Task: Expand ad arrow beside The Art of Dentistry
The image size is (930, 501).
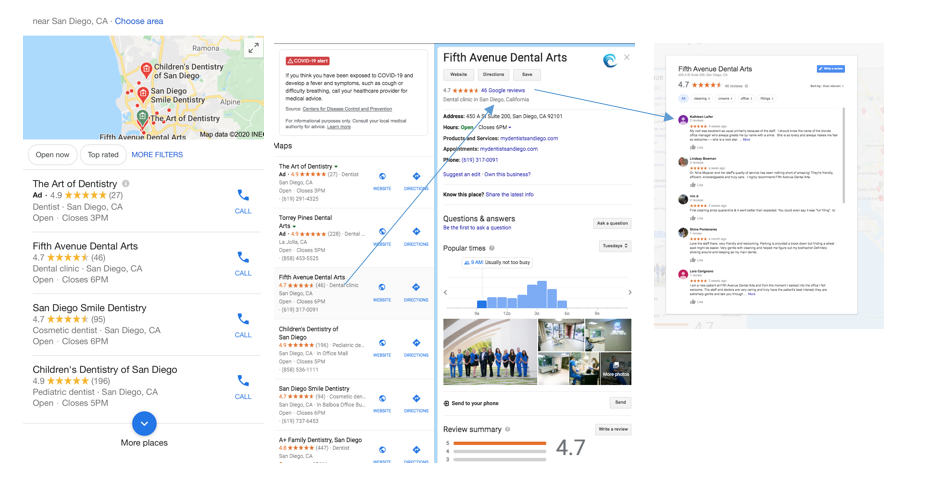Action: tap(336, 167)
